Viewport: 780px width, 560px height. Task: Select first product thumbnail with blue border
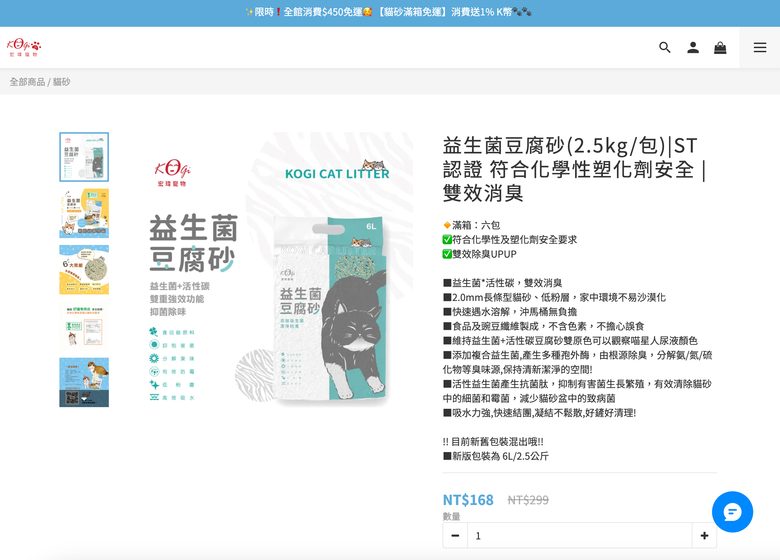(x=84, y=157)
